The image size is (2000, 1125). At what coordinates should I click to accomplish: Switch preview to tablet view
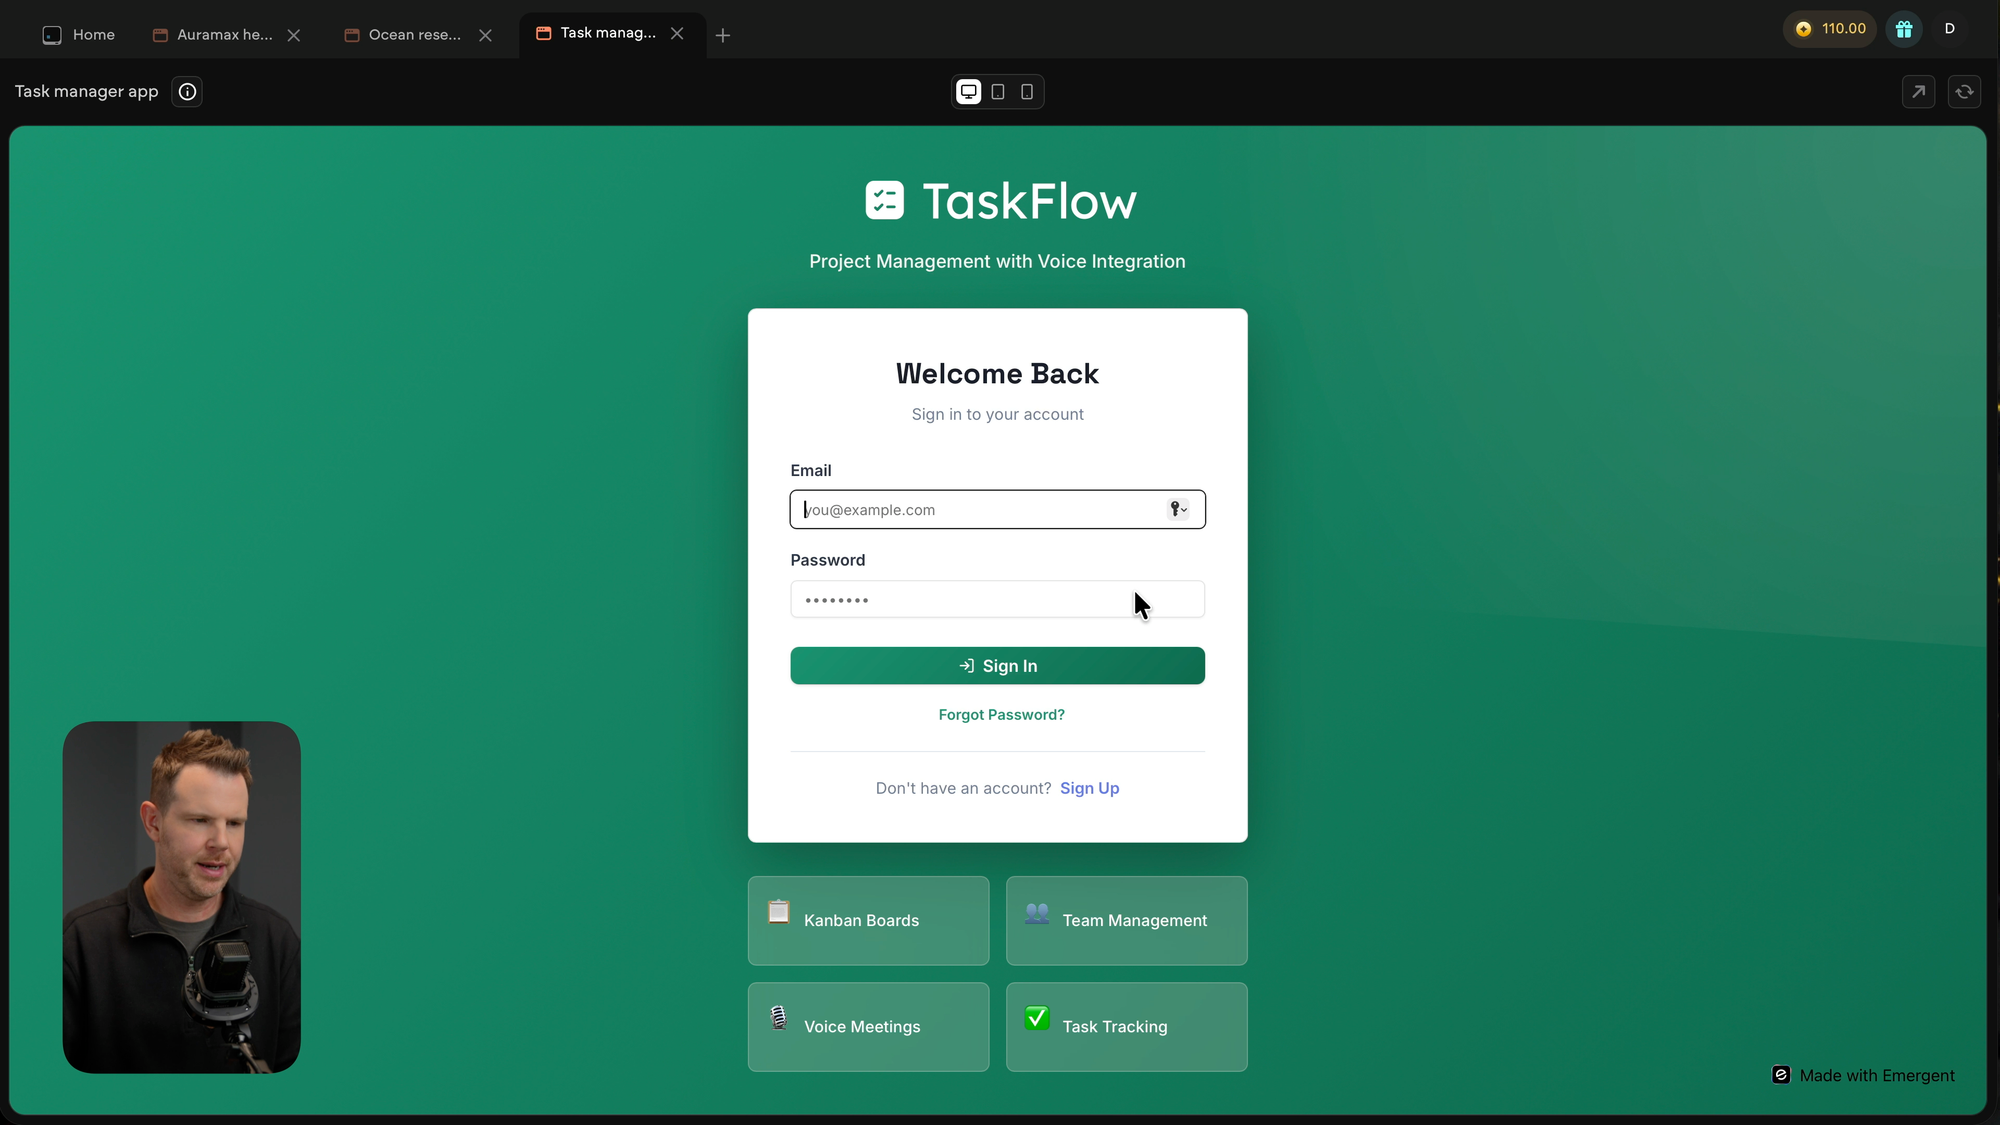998,92
